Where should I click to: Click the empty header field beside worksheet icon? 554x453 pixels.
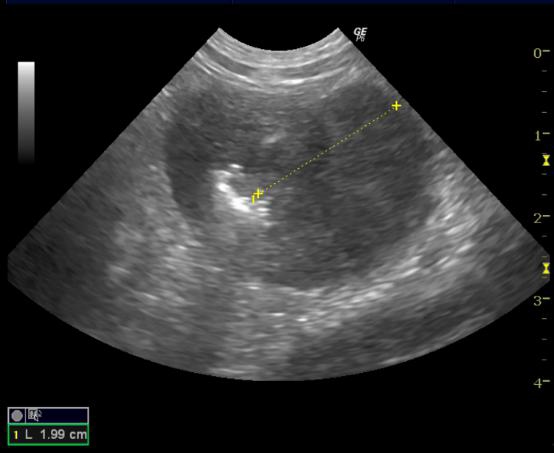click(65, 415)
